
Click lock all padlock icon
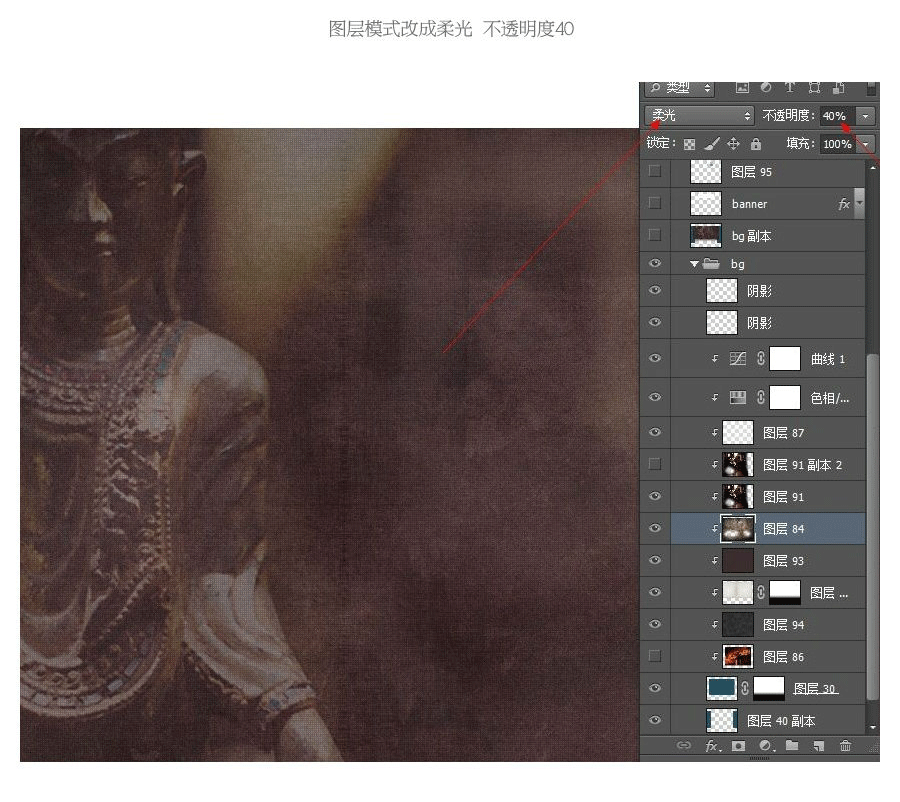(756, 144)
